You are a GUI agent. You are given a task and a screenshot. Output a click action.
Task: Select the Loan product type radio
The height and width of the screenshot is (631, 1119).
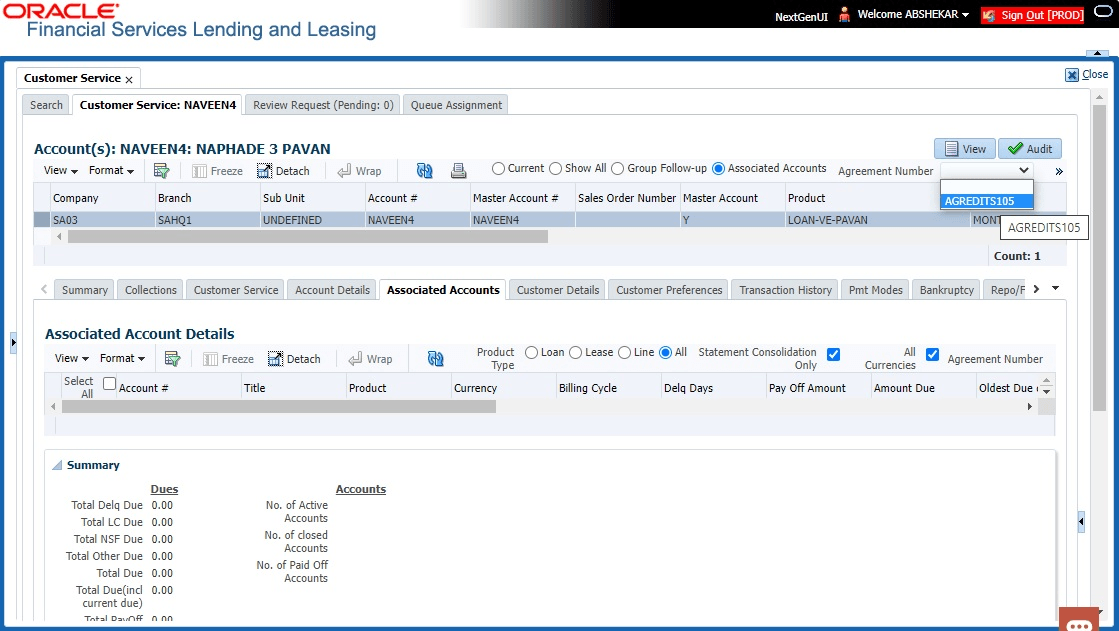tap(531, 353)
